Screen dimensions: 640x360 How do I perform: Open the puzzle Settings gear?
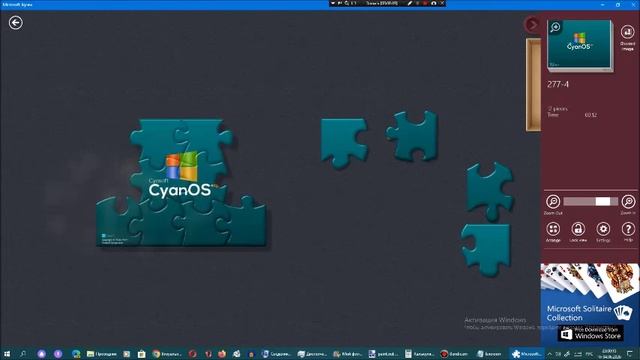click(603, 229)
